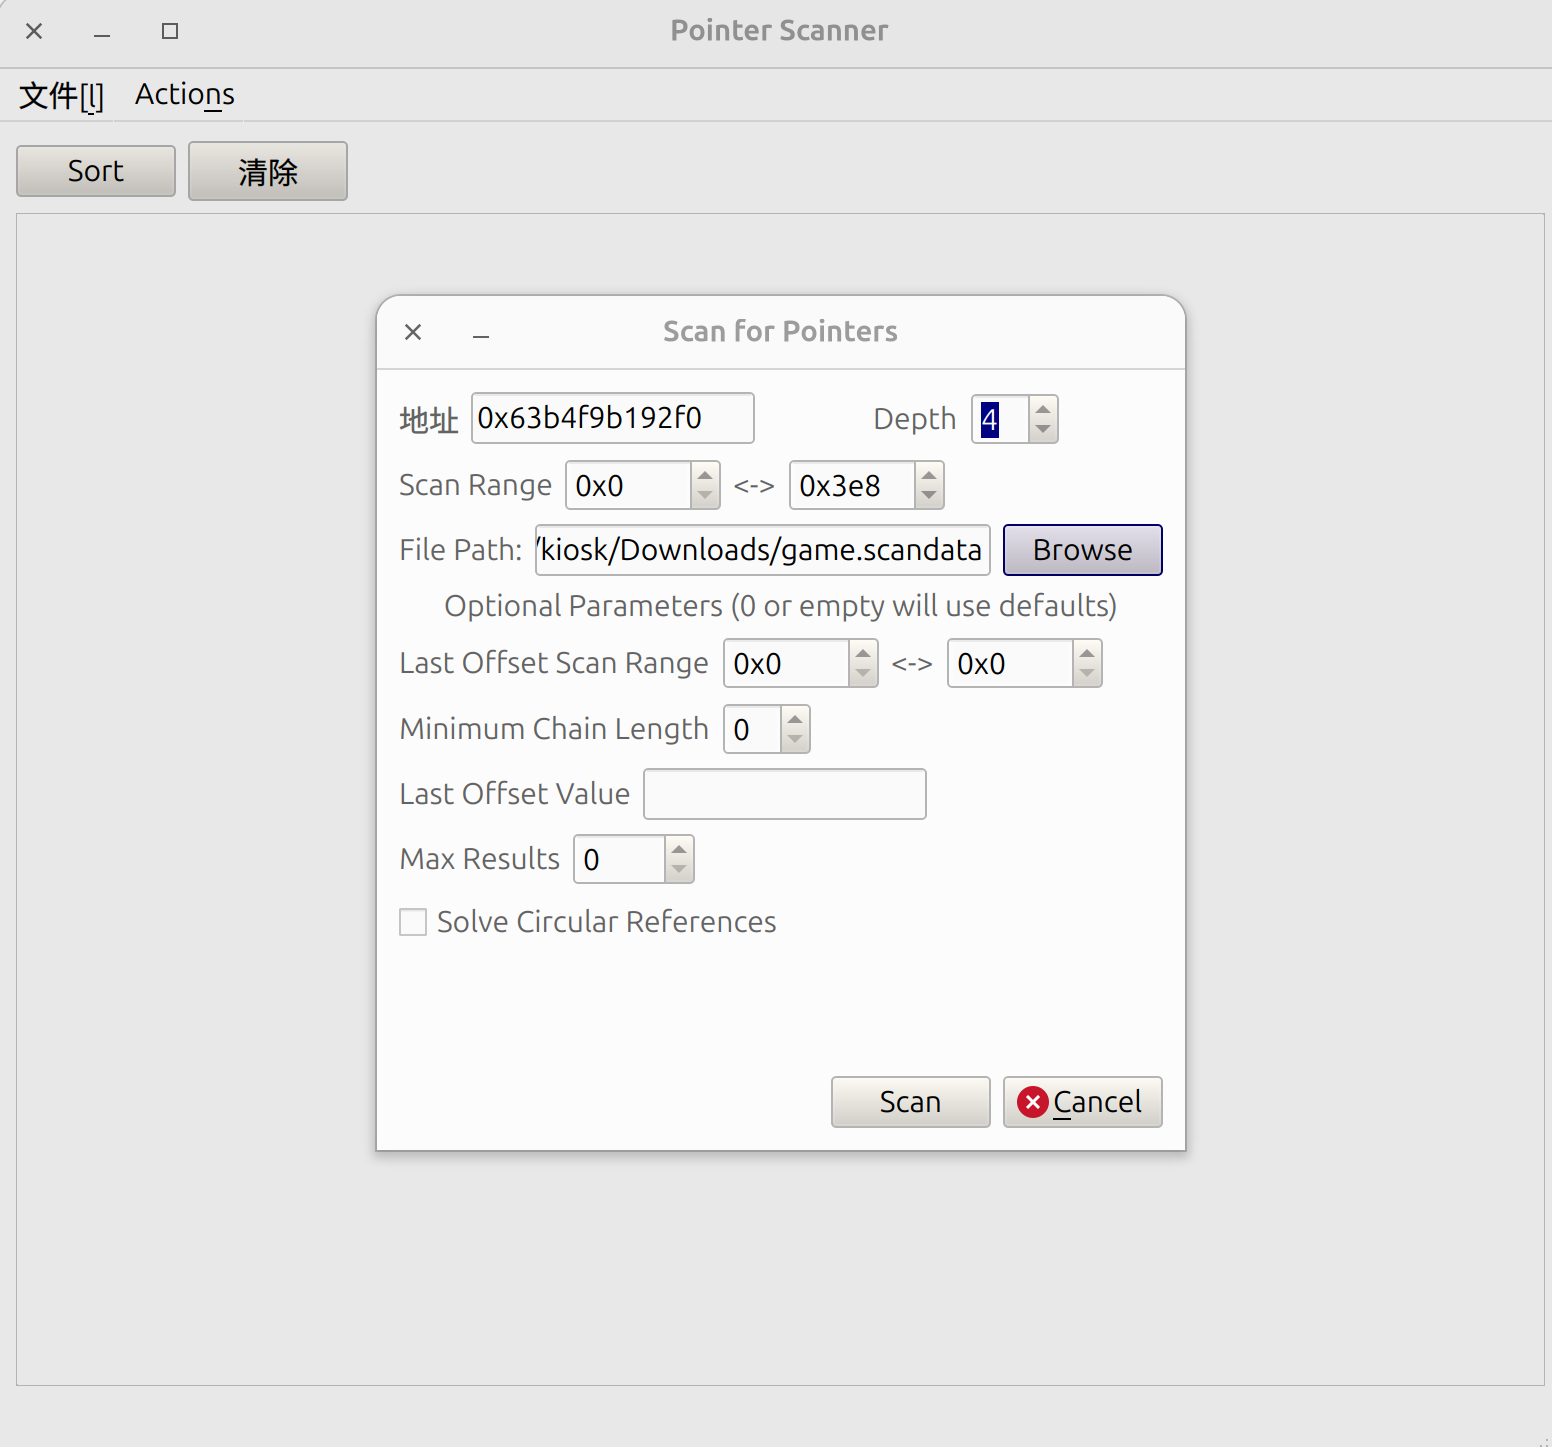Image resolution: width=1552 pixels, height=1447 pixels.
Task: Decrease Last Offset Scan Range end value
Action: (x=1087, y=674)
